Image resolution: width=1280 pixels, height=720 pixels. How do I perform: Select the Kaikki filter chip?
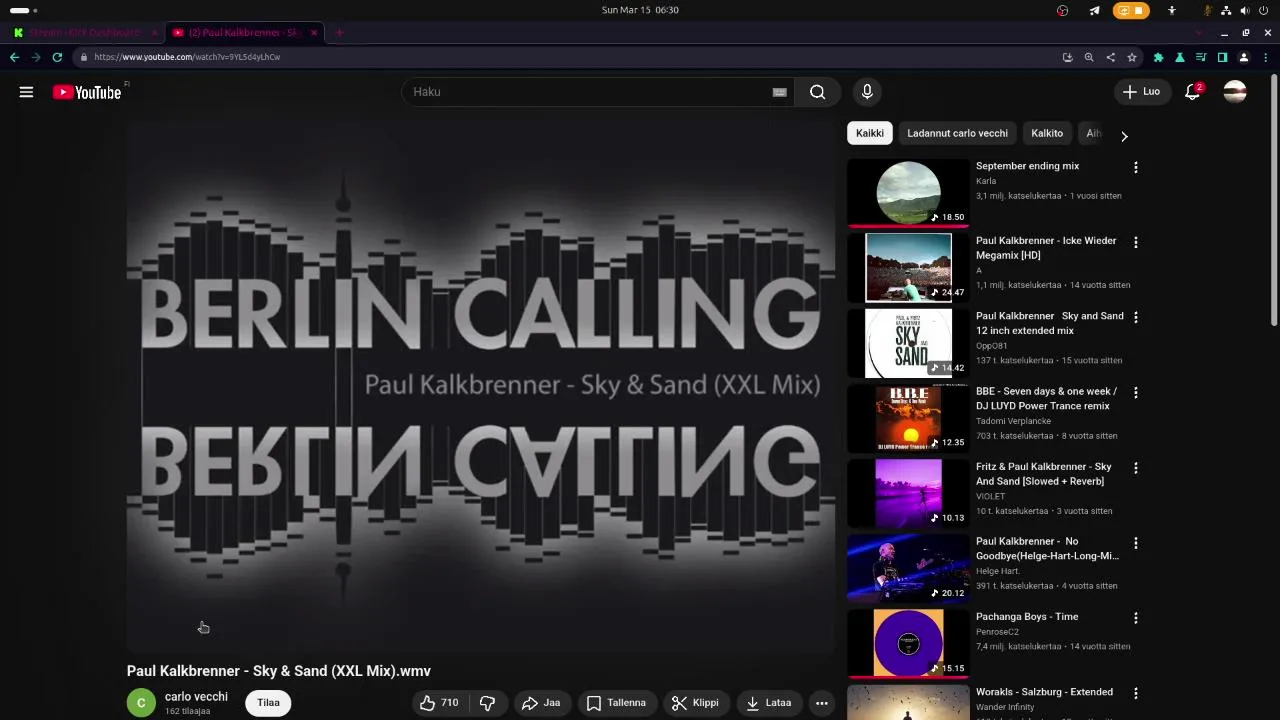pos(870,133)
